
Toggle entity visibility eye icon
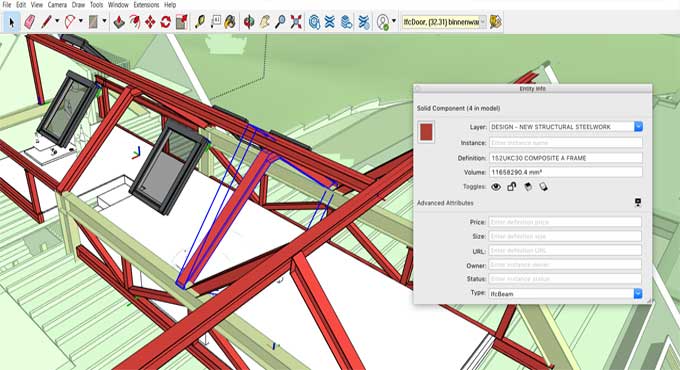click(496, 187)
